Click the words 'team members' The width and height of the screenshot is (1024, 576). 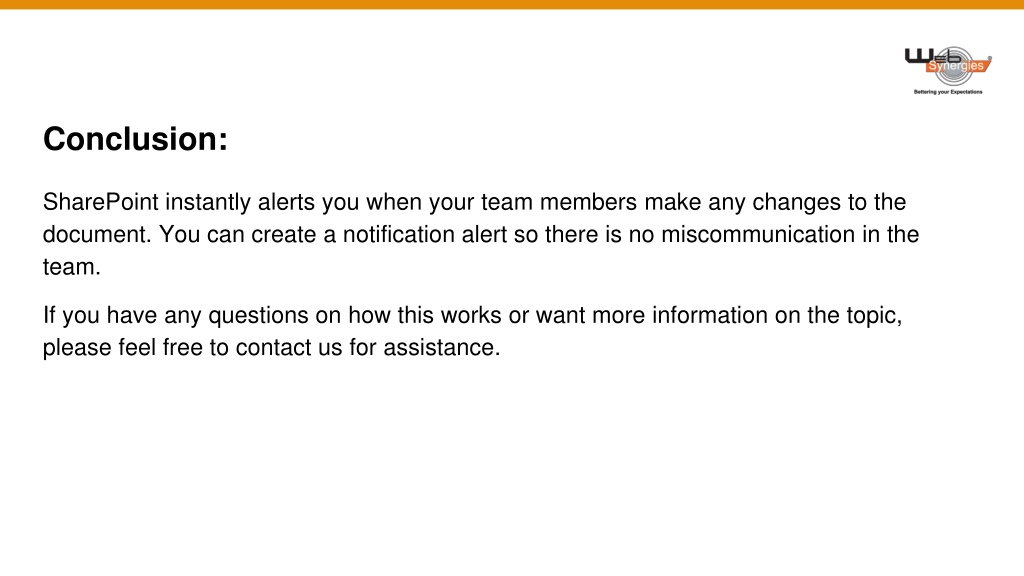[x=559, y=202]
